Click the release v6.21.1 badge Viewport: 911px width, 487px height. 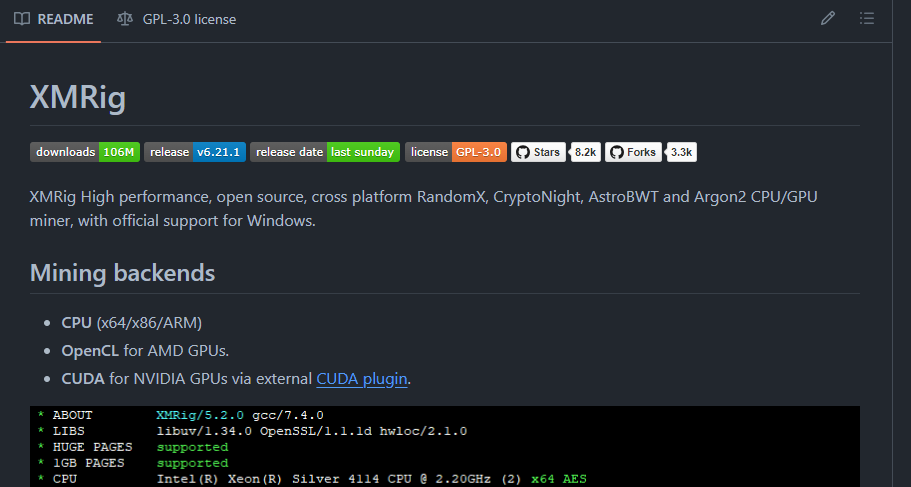pyautogui.click(x=195, y=152)
